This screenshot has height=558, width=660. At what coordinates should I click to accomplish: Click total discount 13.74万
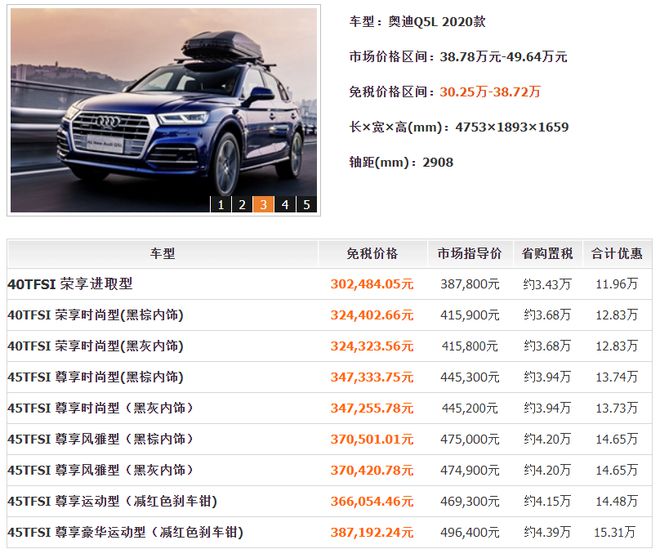(x=617, y=377)
